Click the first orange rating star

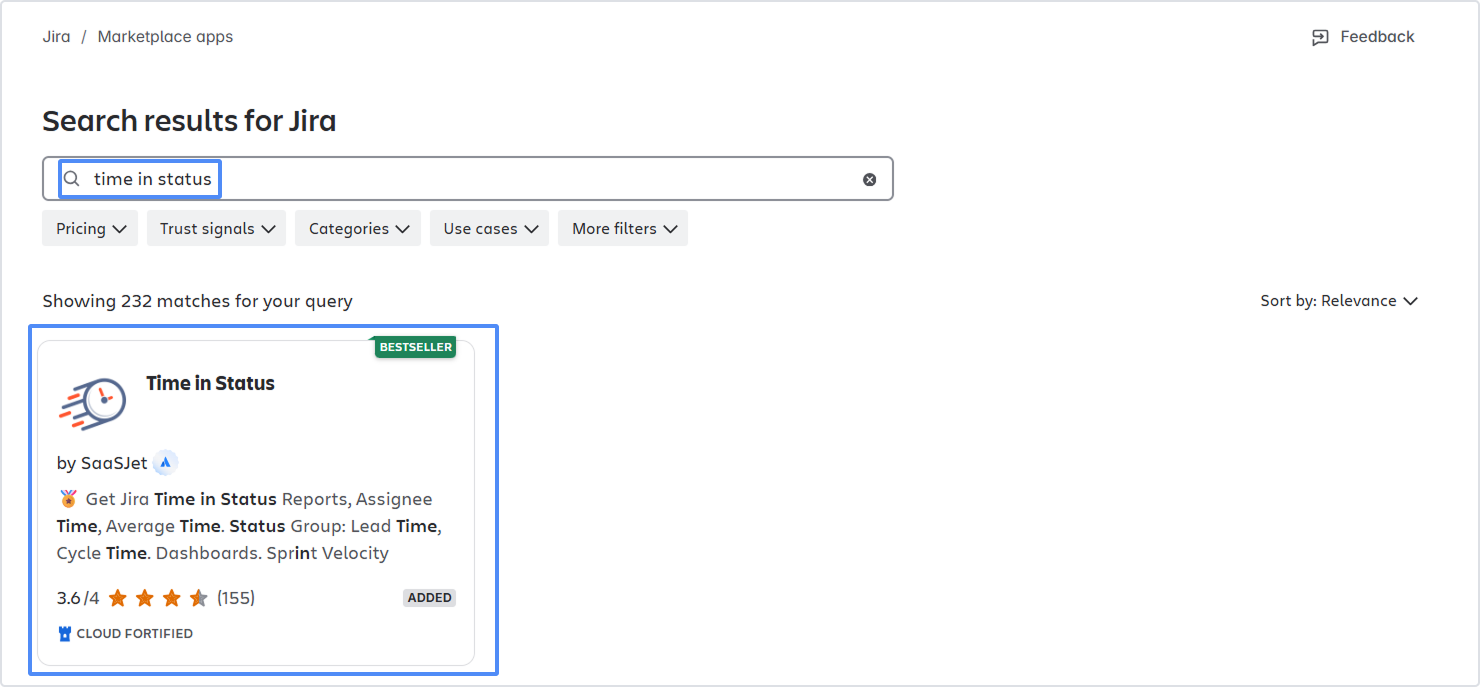[116, 596]
